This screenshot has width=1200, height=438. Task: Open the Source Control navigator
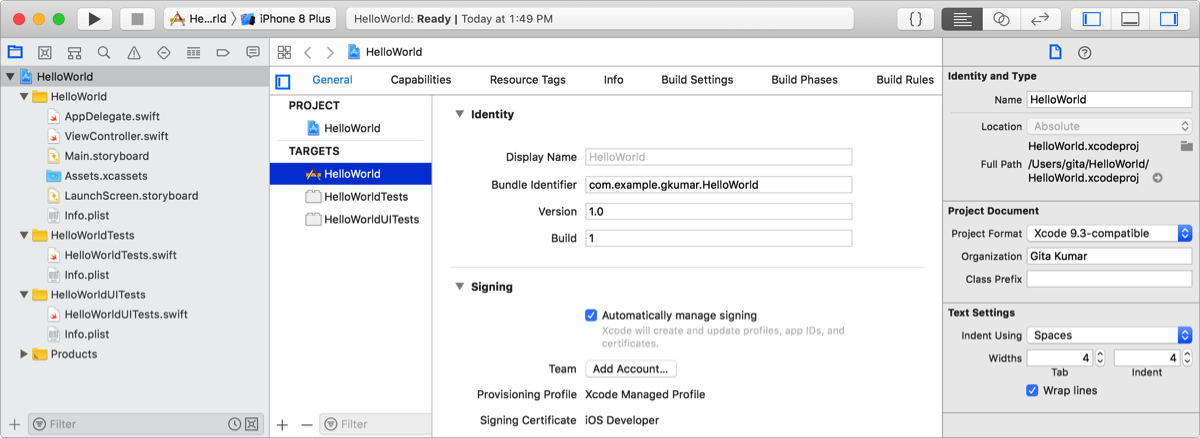click(44, 53)
